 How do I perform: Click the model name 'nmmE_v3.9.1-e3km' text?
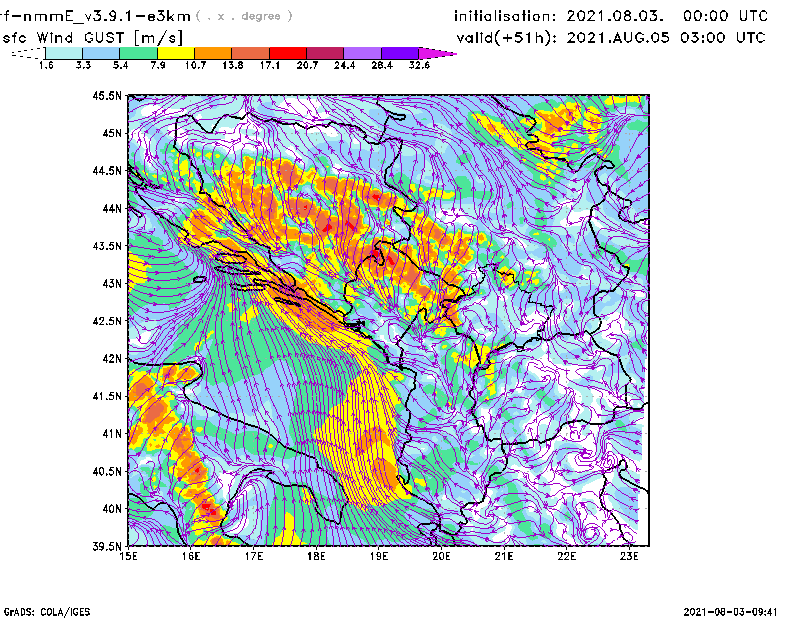(107, 16)
